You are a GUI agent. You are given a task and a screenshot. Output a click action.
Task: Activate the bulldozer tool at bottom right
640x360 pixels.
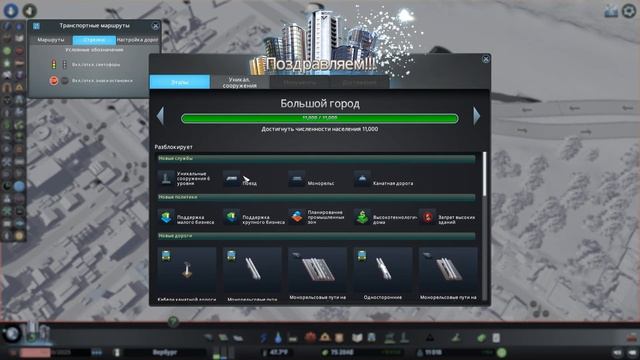(632, 338)
